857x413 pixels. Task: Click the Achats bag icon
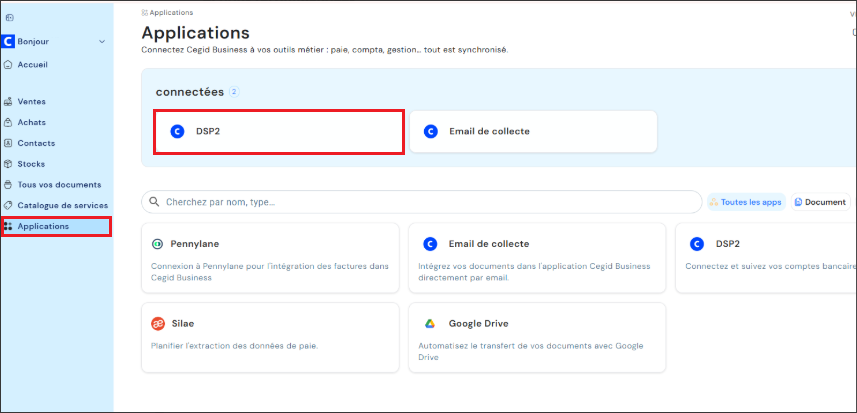tap(8, 122)
